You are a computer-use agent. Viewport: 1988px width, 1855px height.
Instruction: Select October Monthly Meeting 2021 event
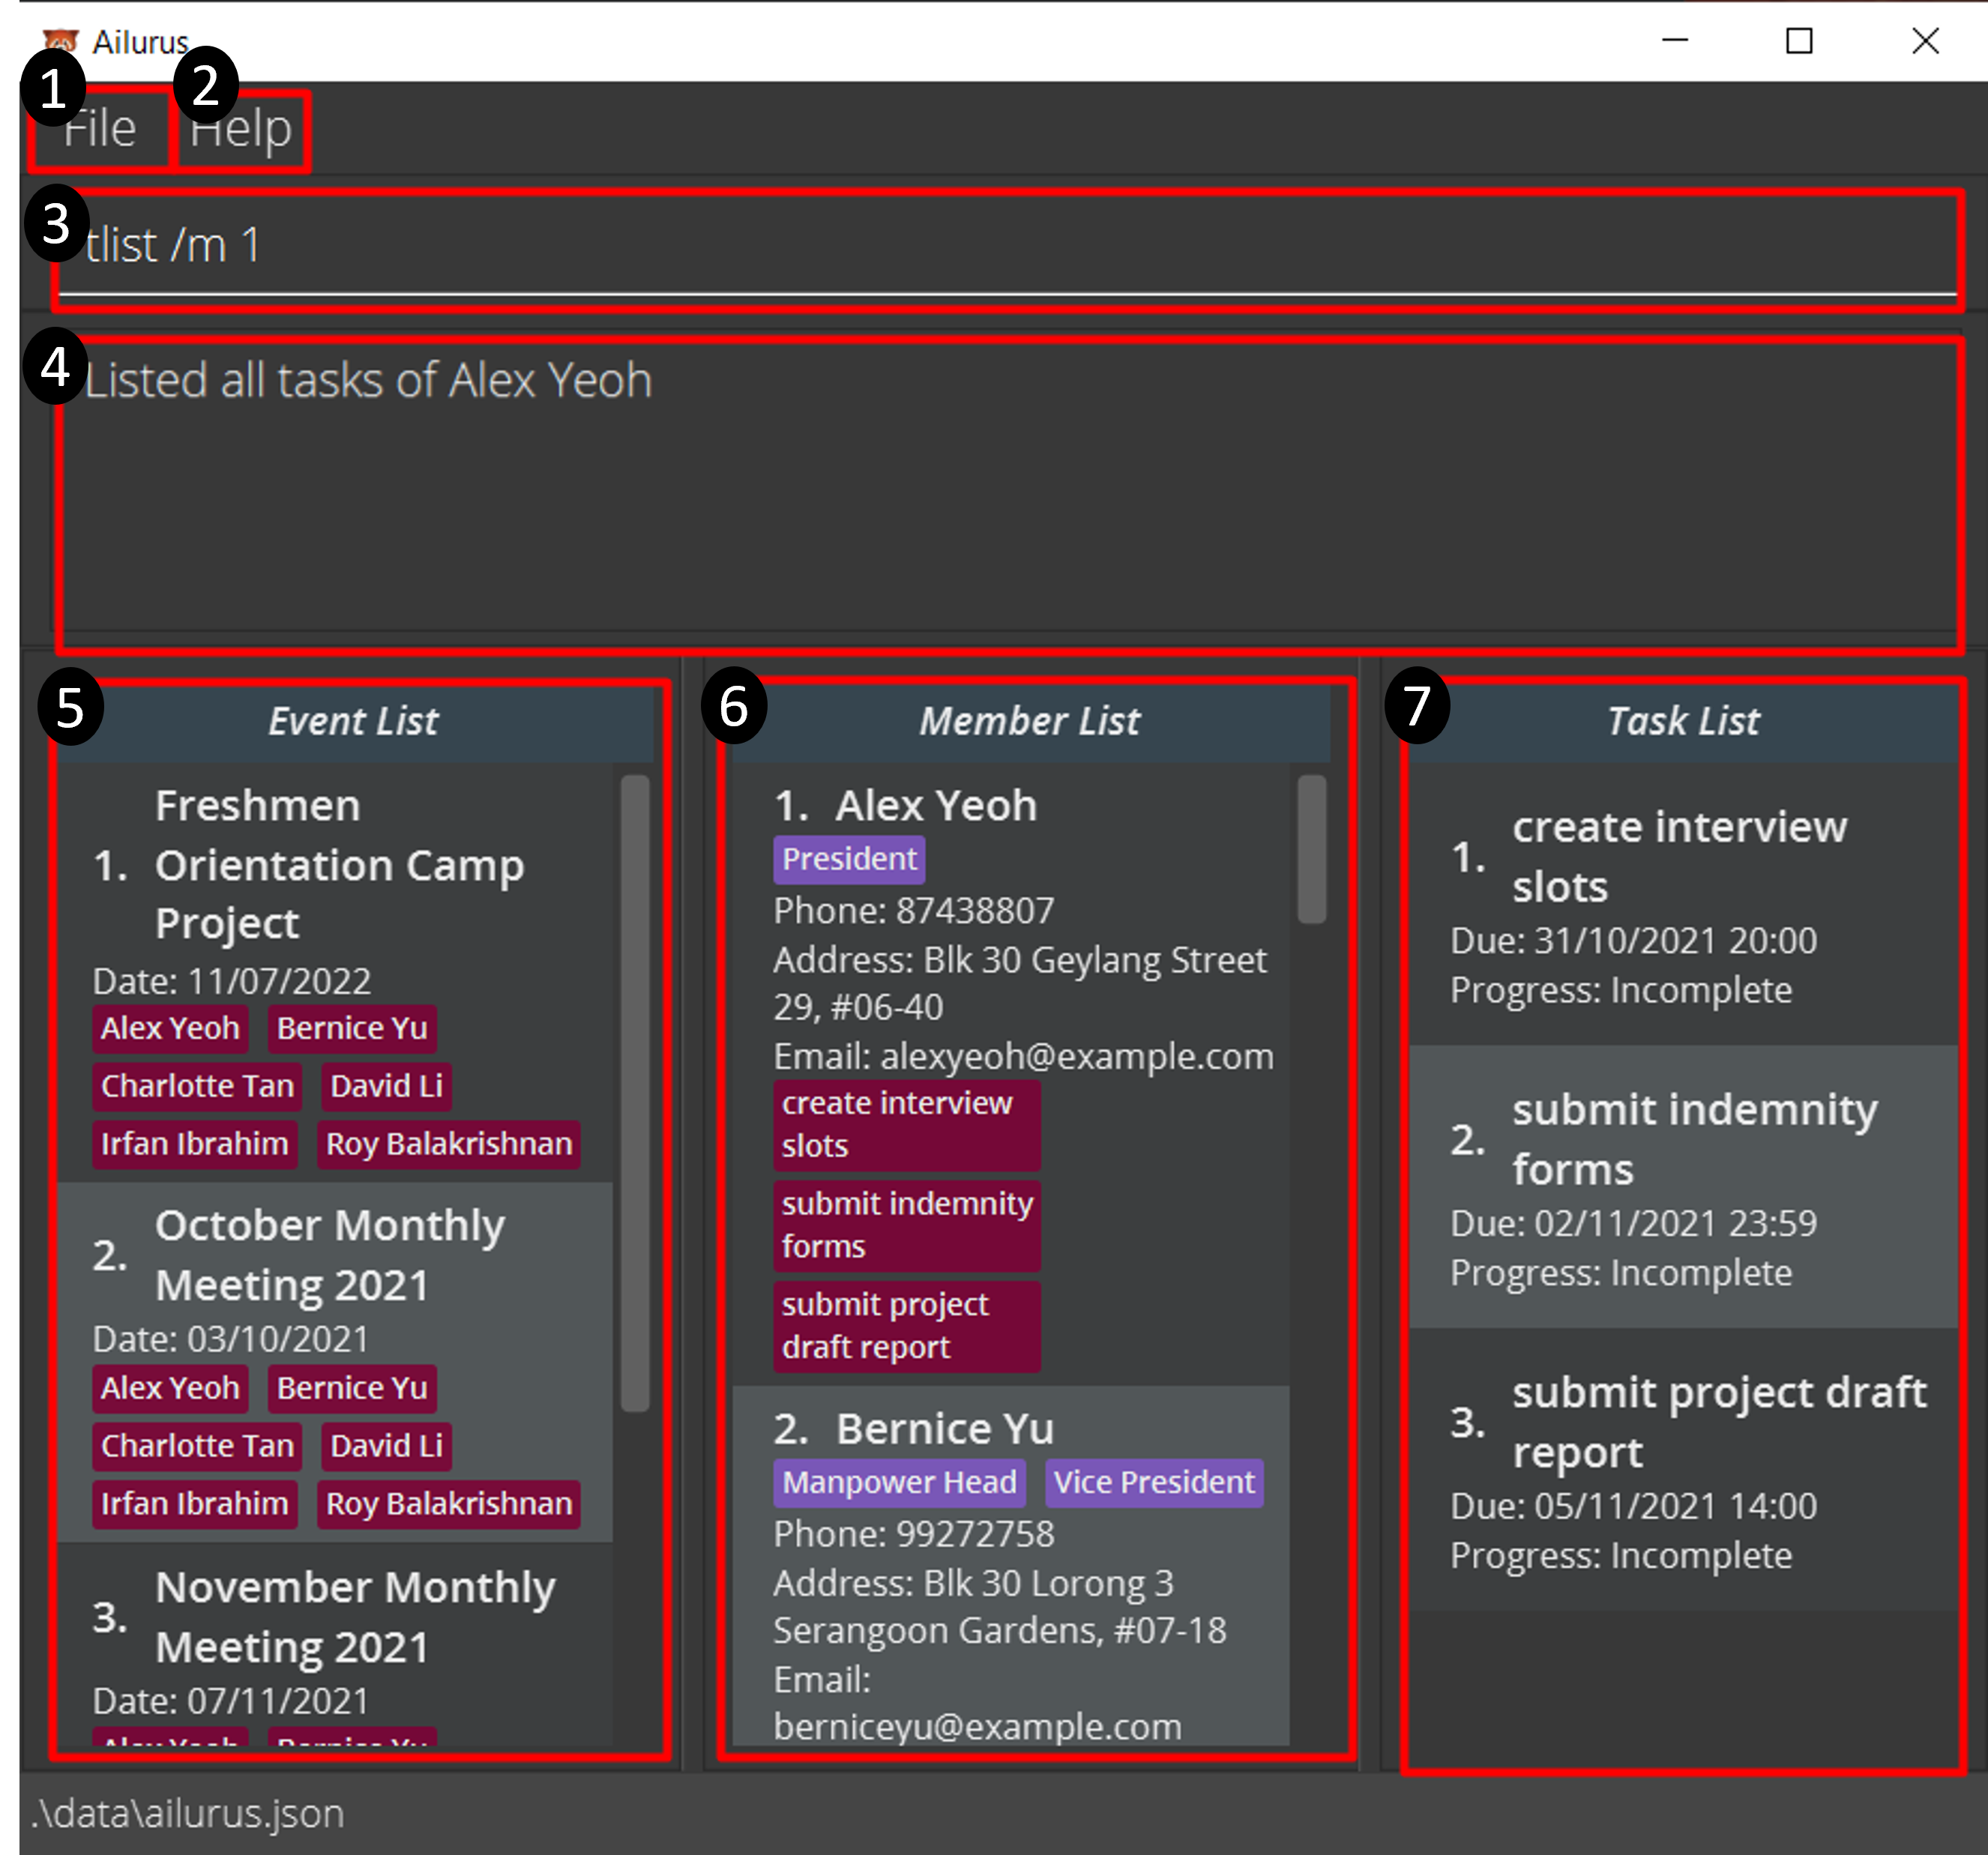coord(330,1256)
